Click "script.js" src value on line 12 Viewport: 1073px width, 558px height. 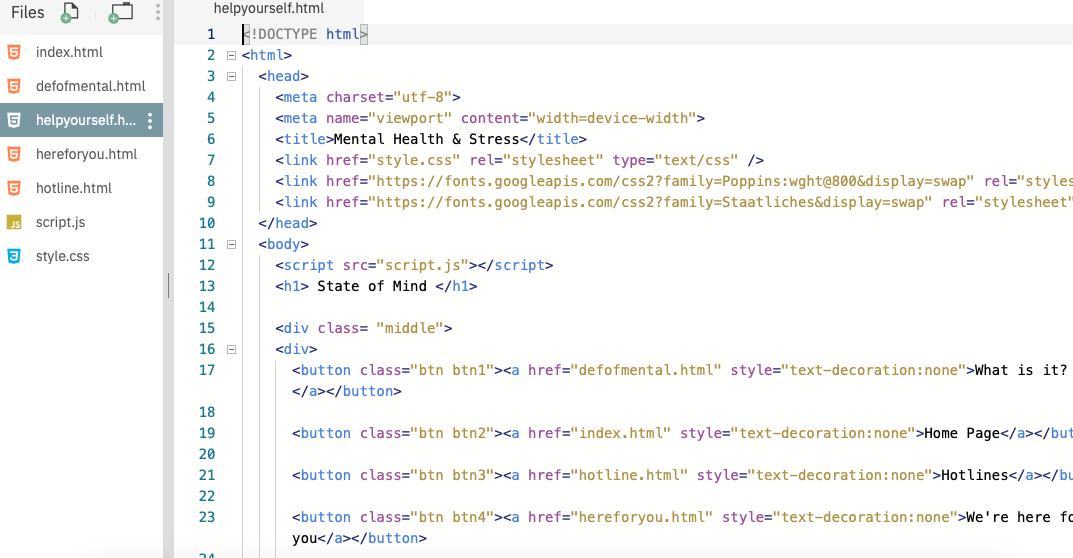pos(422,265)
